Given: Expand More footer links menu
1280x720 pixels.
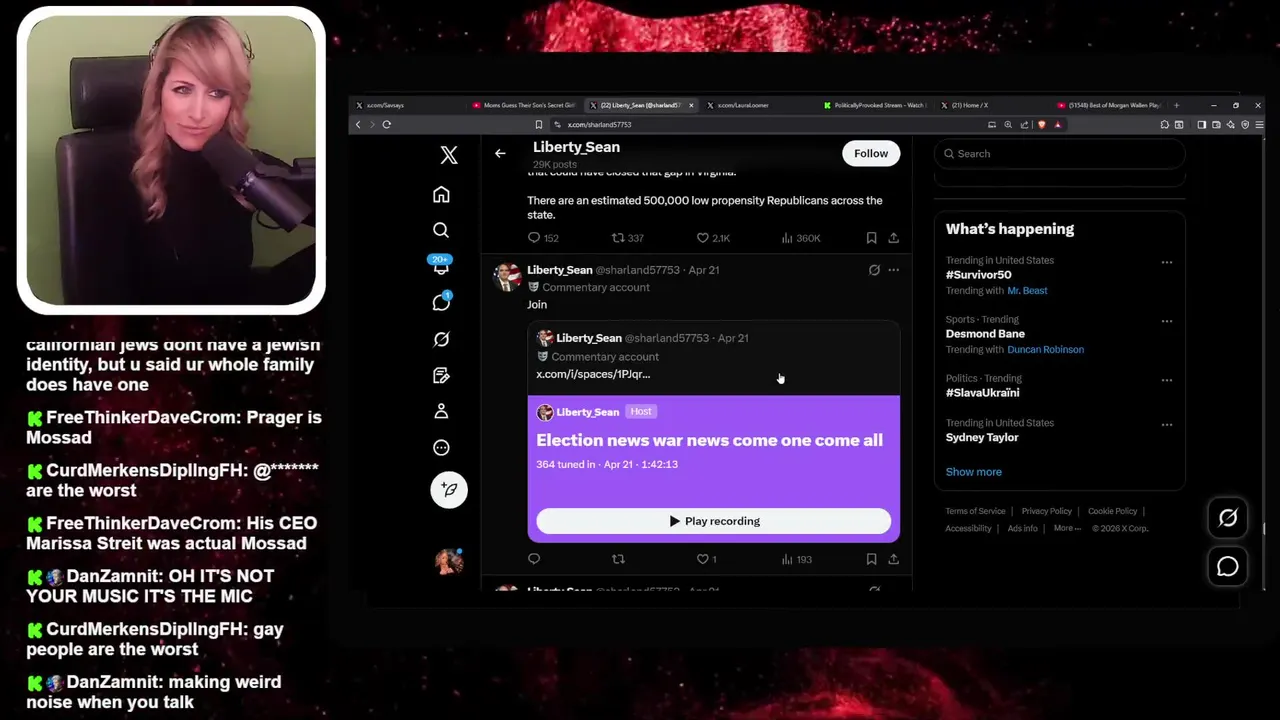Looking at the screenshot, I should click(x=1067, y=528).
